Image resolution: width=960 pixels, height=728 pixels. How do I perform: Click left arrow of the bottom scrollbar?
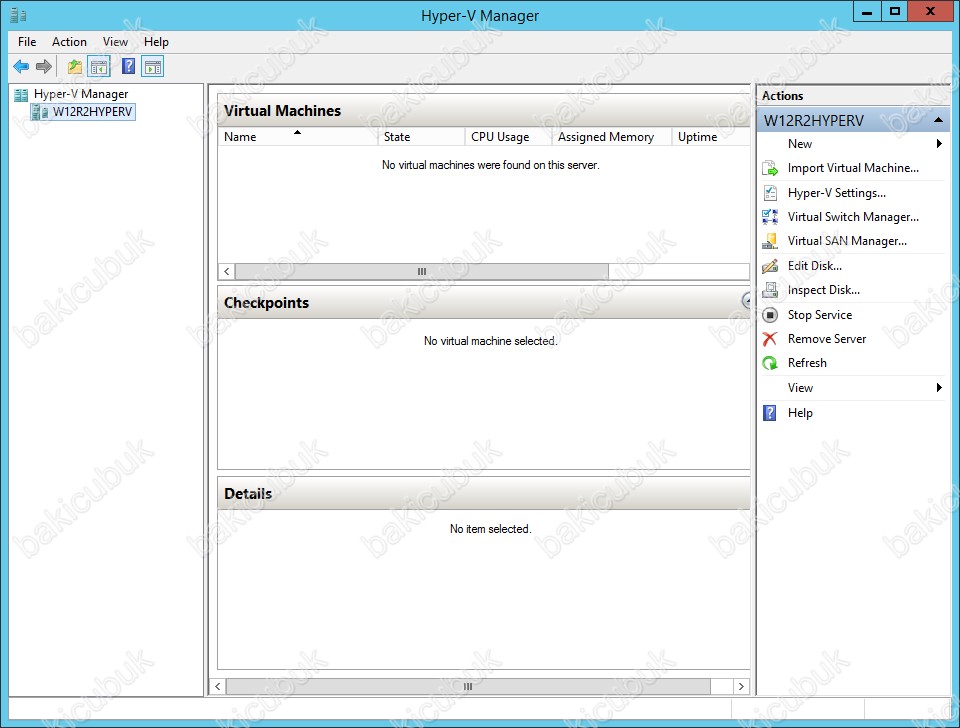click(217, 686)
